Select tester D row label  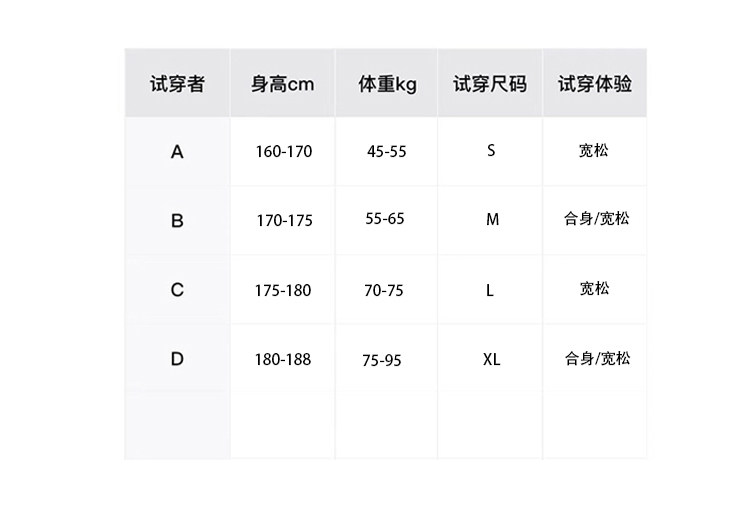click(177, 358)
